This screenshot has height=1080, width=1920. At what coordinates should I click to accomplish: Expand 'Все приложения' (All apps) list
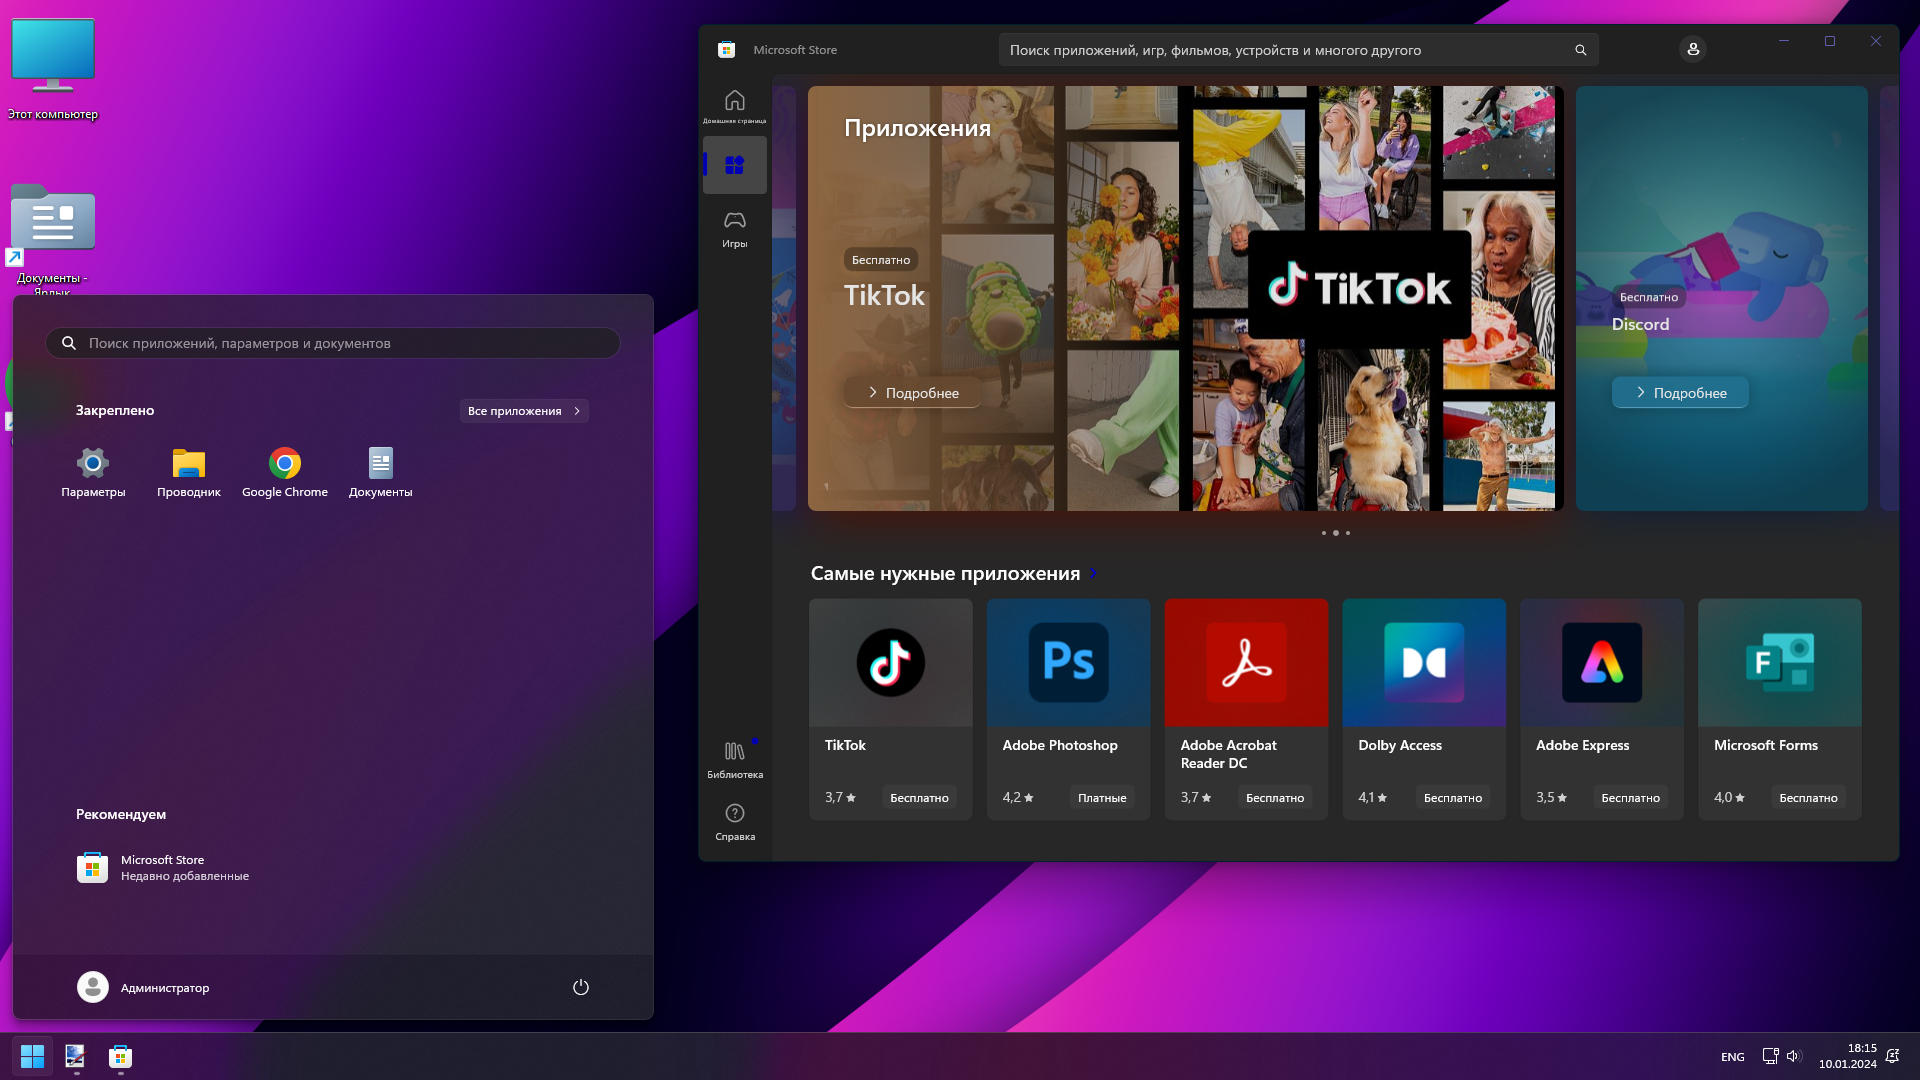pyautogui.click(x=523, y=411)
